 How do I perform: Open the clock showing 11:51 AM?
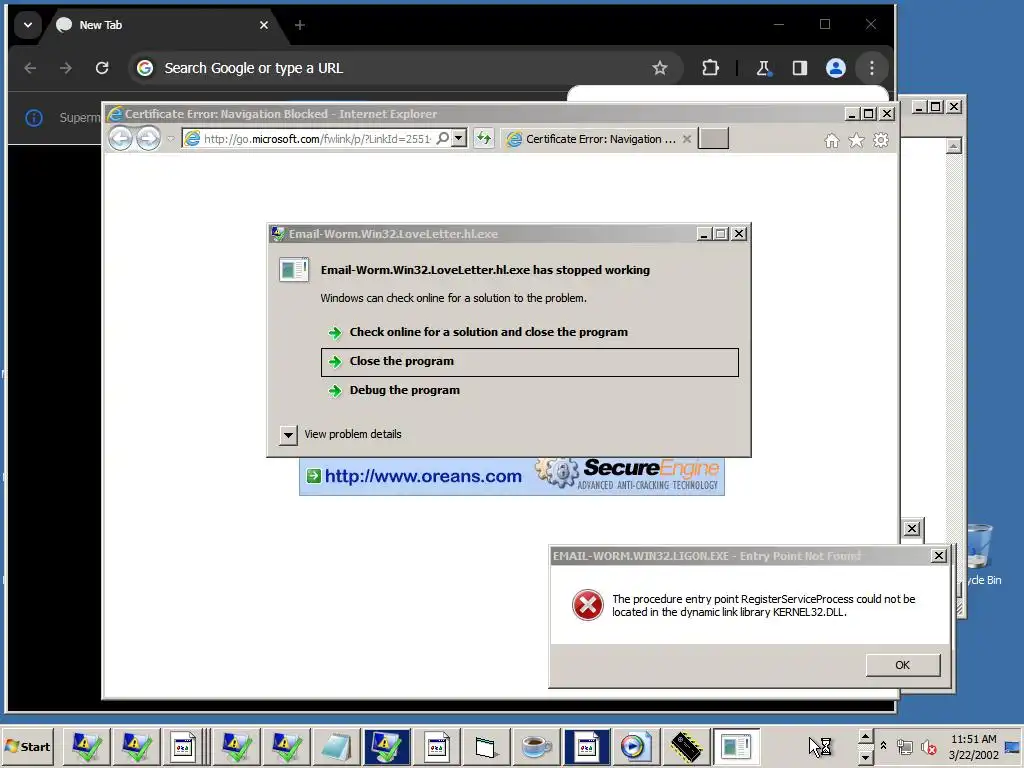click(x=974, y=746)
